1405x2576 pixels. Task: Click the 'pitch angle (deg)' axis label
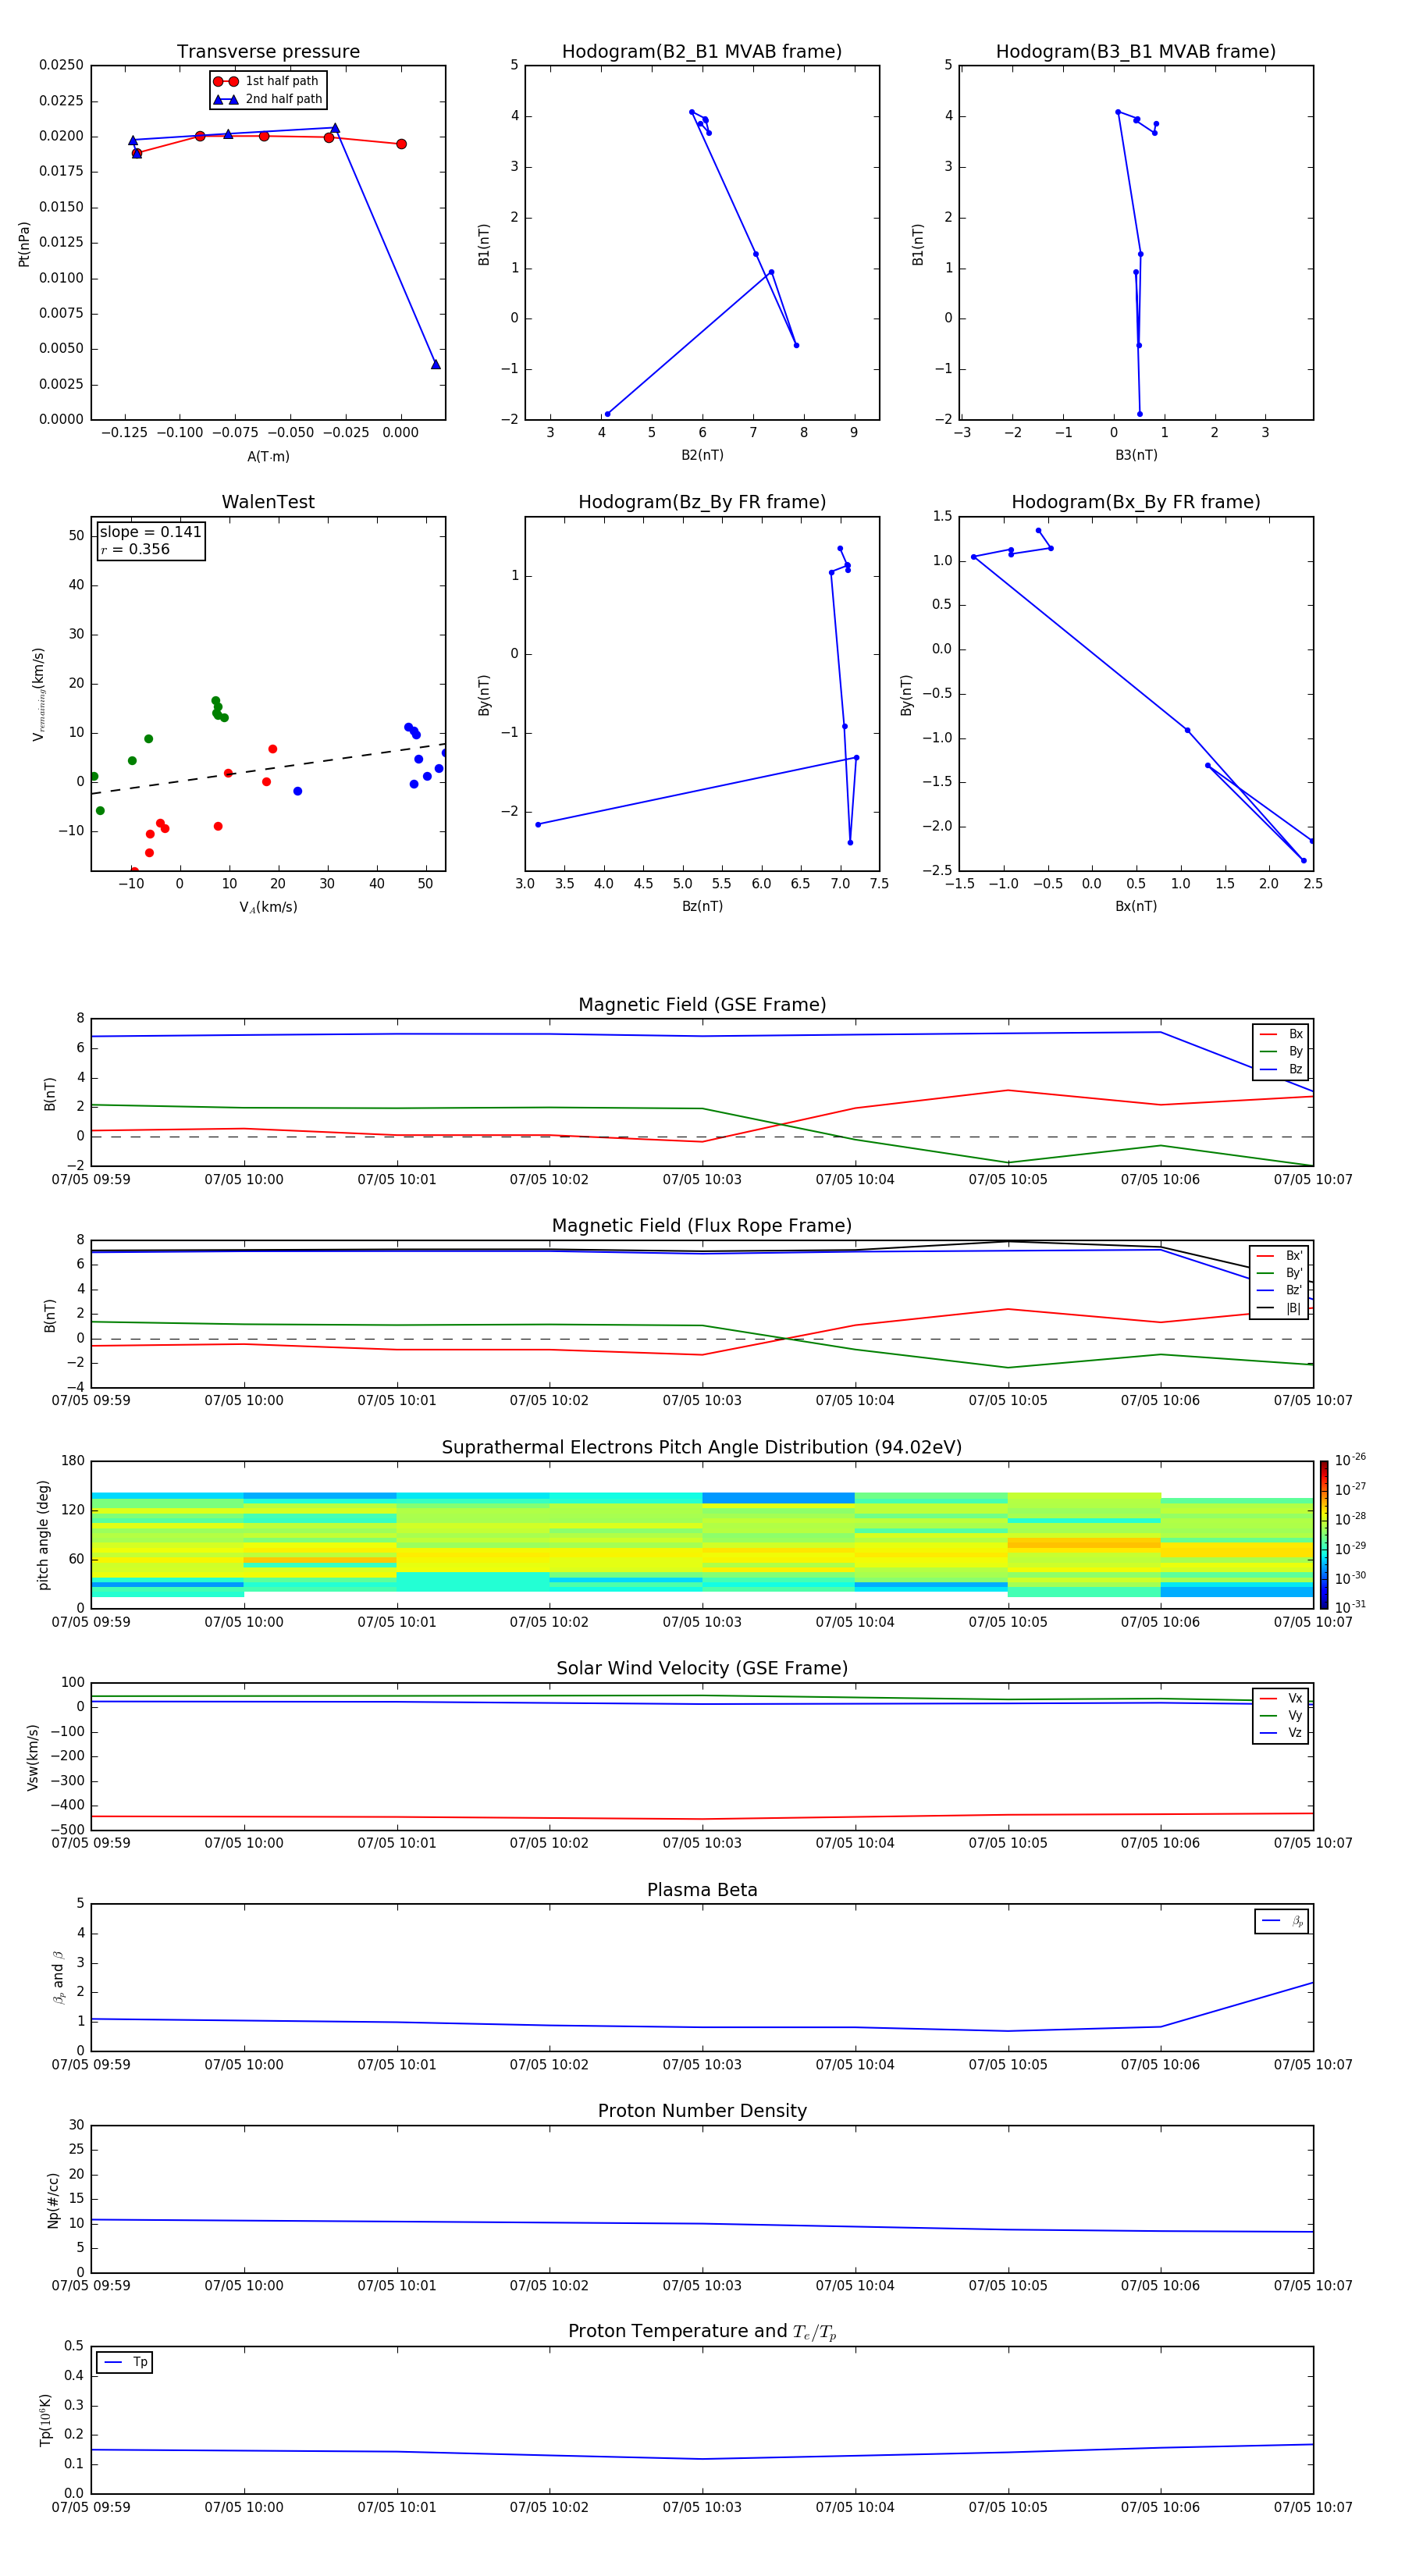(43, 1535)
